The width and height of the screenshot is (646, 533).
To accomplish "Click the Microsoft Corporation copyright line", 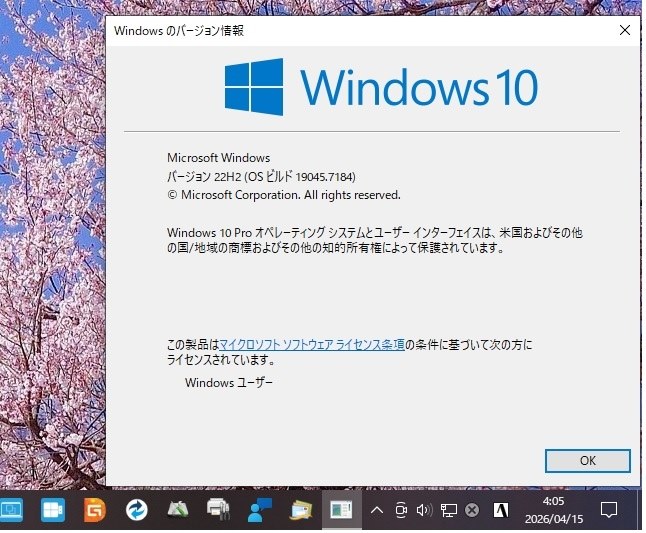I will 283,195.
